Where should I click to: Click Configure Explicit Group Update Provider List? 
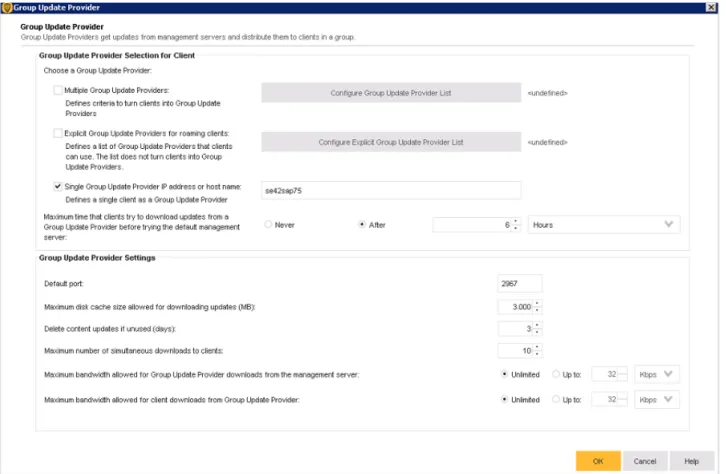click(x=391, y=142)
